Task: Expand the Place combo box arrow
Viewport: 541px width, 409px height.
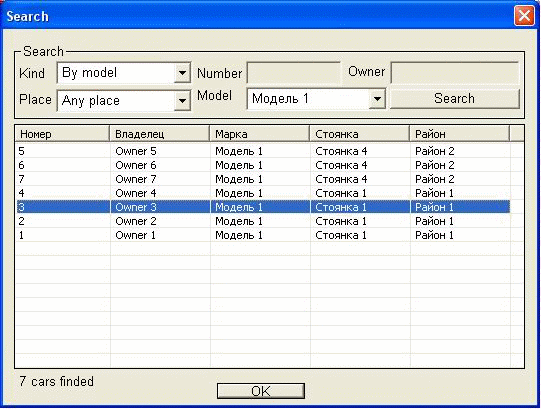Action: coord(182,101)
